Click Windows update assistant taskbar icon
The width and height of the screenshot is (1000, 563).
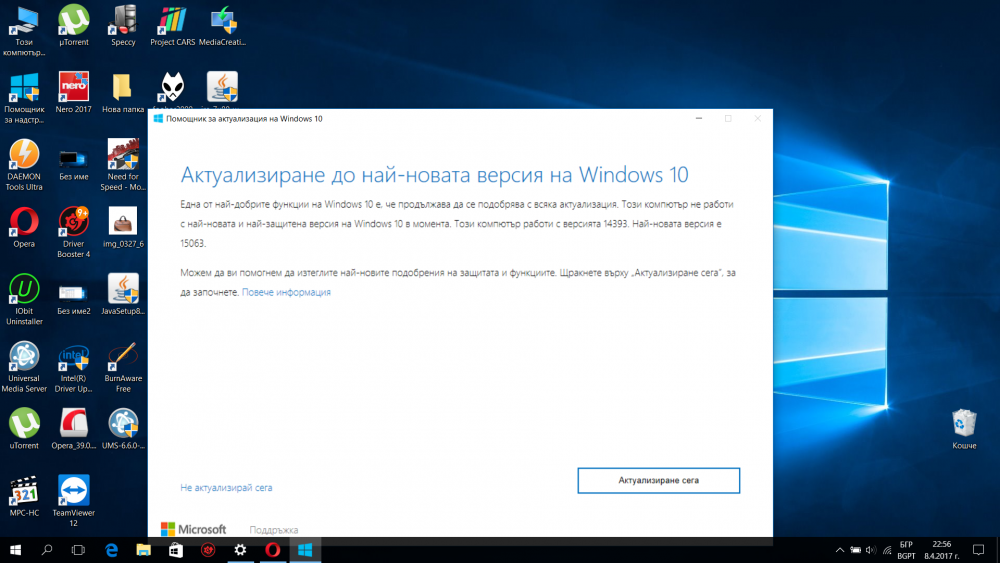tap(305, 550)
